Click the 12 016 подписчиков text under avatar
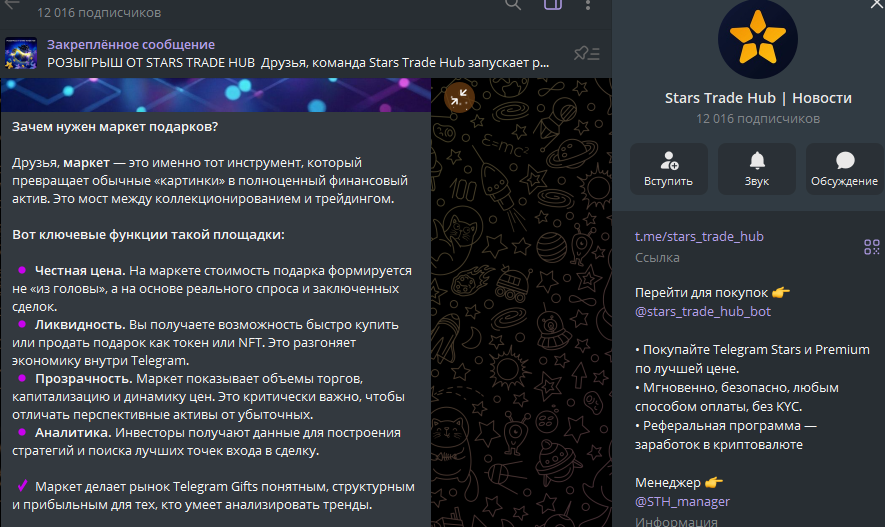885x527 pixels. tap(758, 119)
